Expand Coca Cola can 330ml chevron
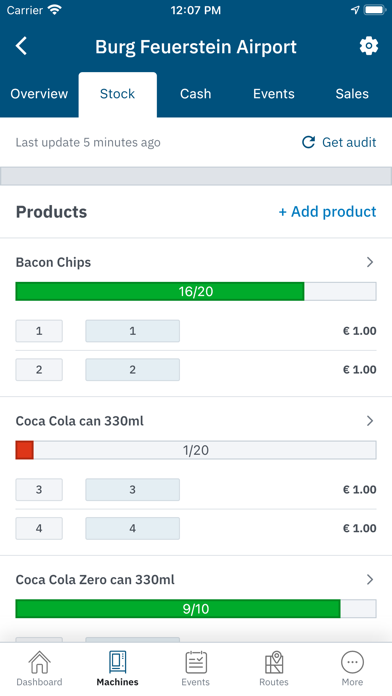 click(370, 421)
